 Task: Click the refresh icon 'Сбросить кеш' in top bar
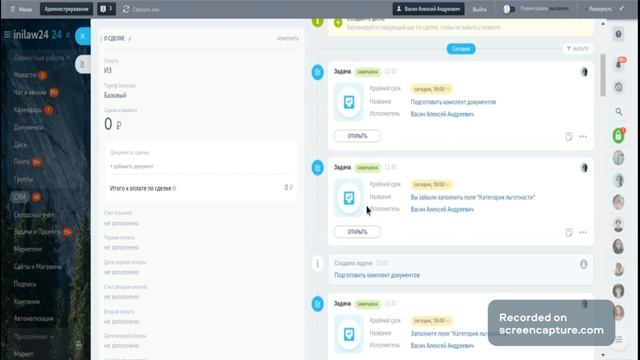tap(126, 9)
